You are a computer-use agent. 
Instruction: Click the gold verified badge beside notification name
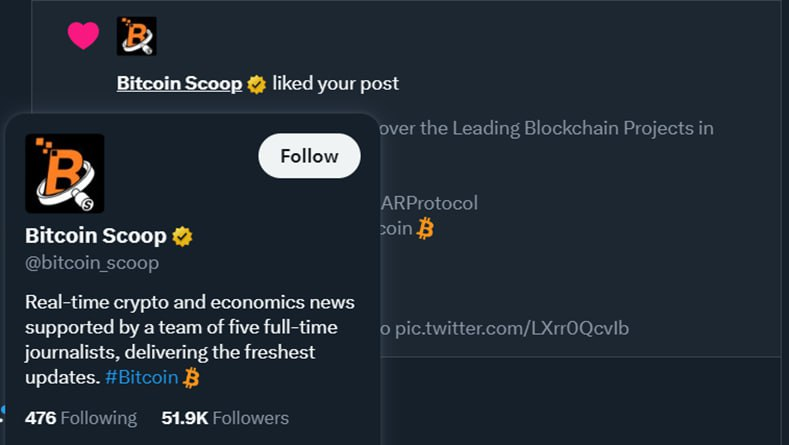tap(257, 84)
